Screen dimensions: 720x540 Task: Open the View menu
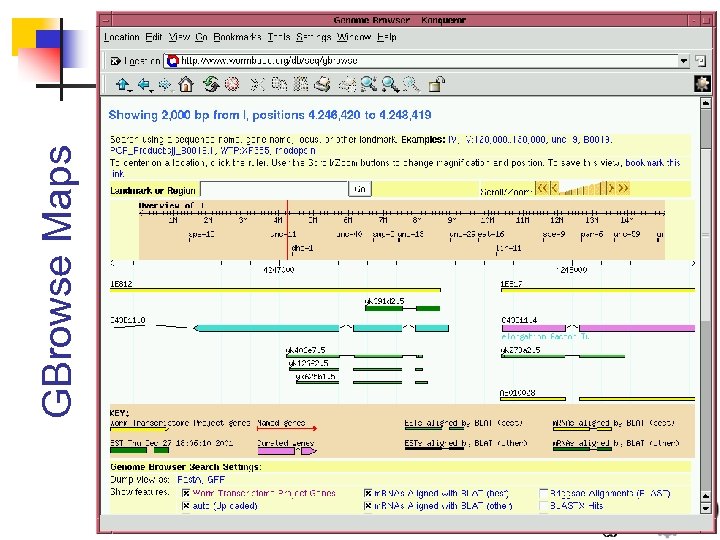click(179, 37)
